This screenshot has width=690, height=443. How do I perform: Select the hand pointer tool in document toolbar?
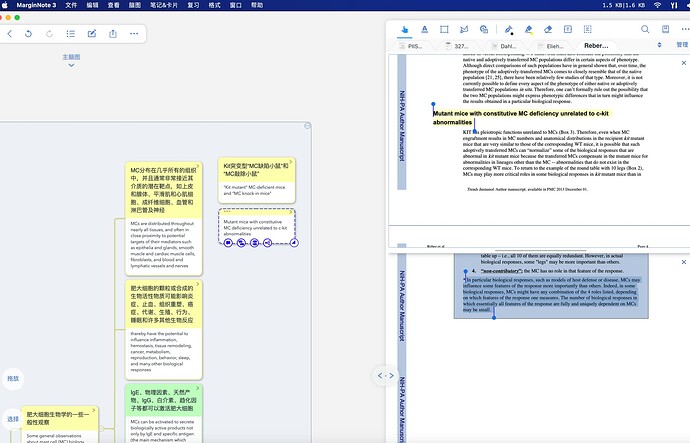404,29
